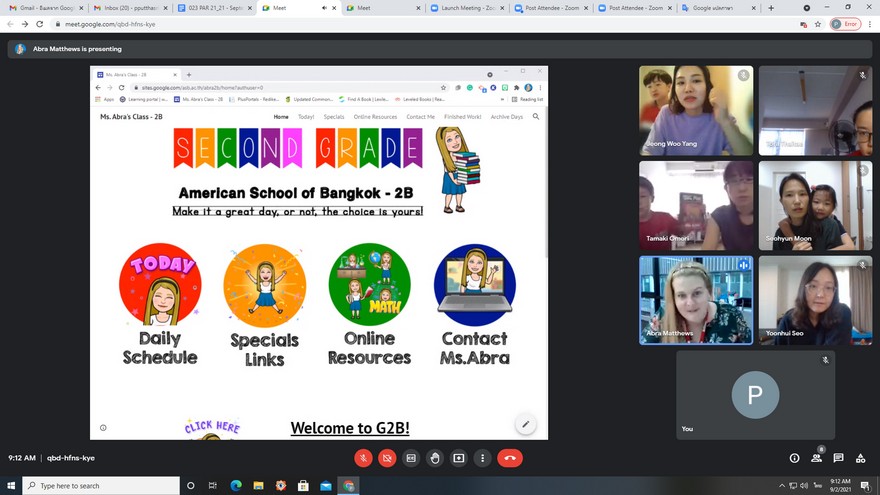Toggle the camera off button in Meet

tap(387, 458)
